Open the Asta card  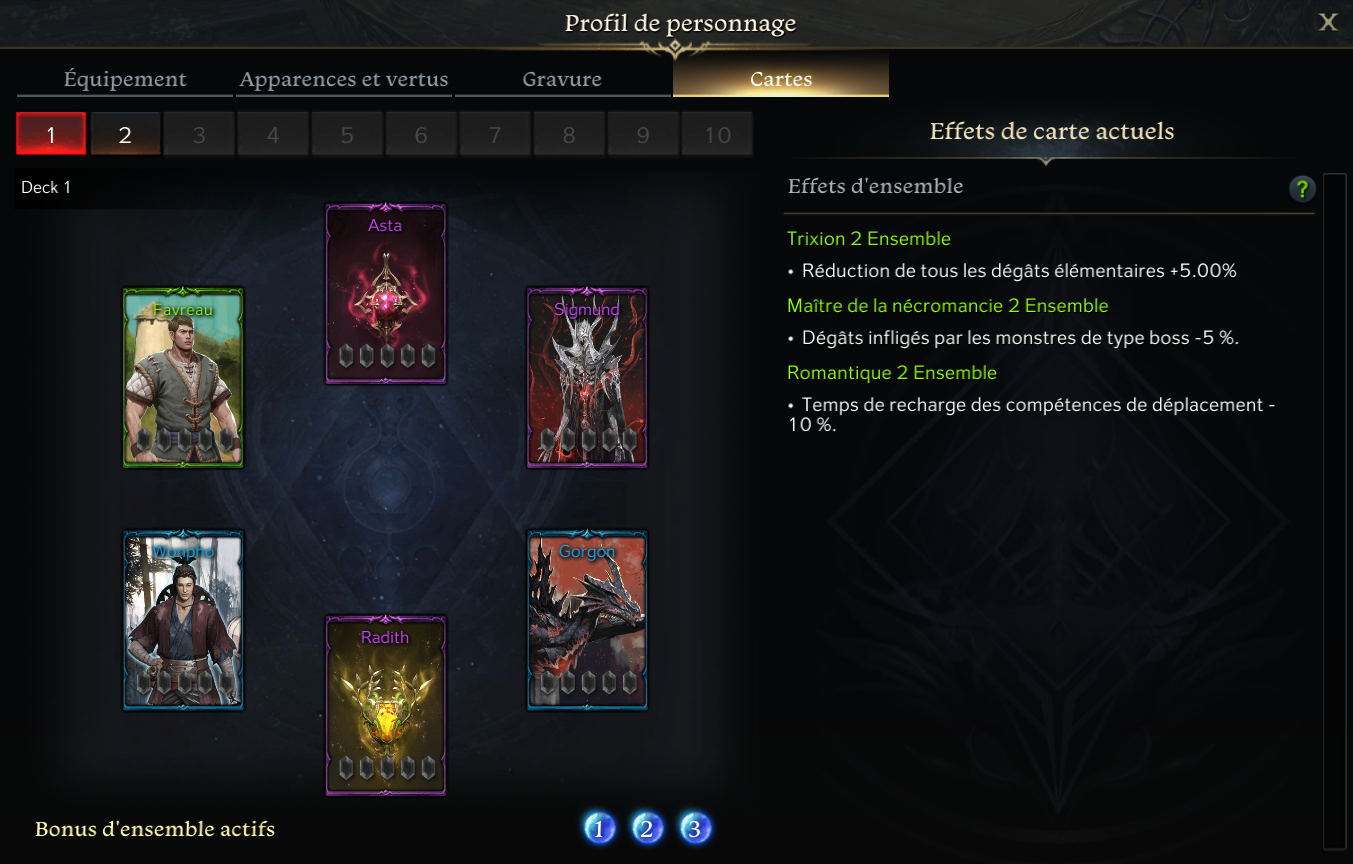[x=386, y=294]
